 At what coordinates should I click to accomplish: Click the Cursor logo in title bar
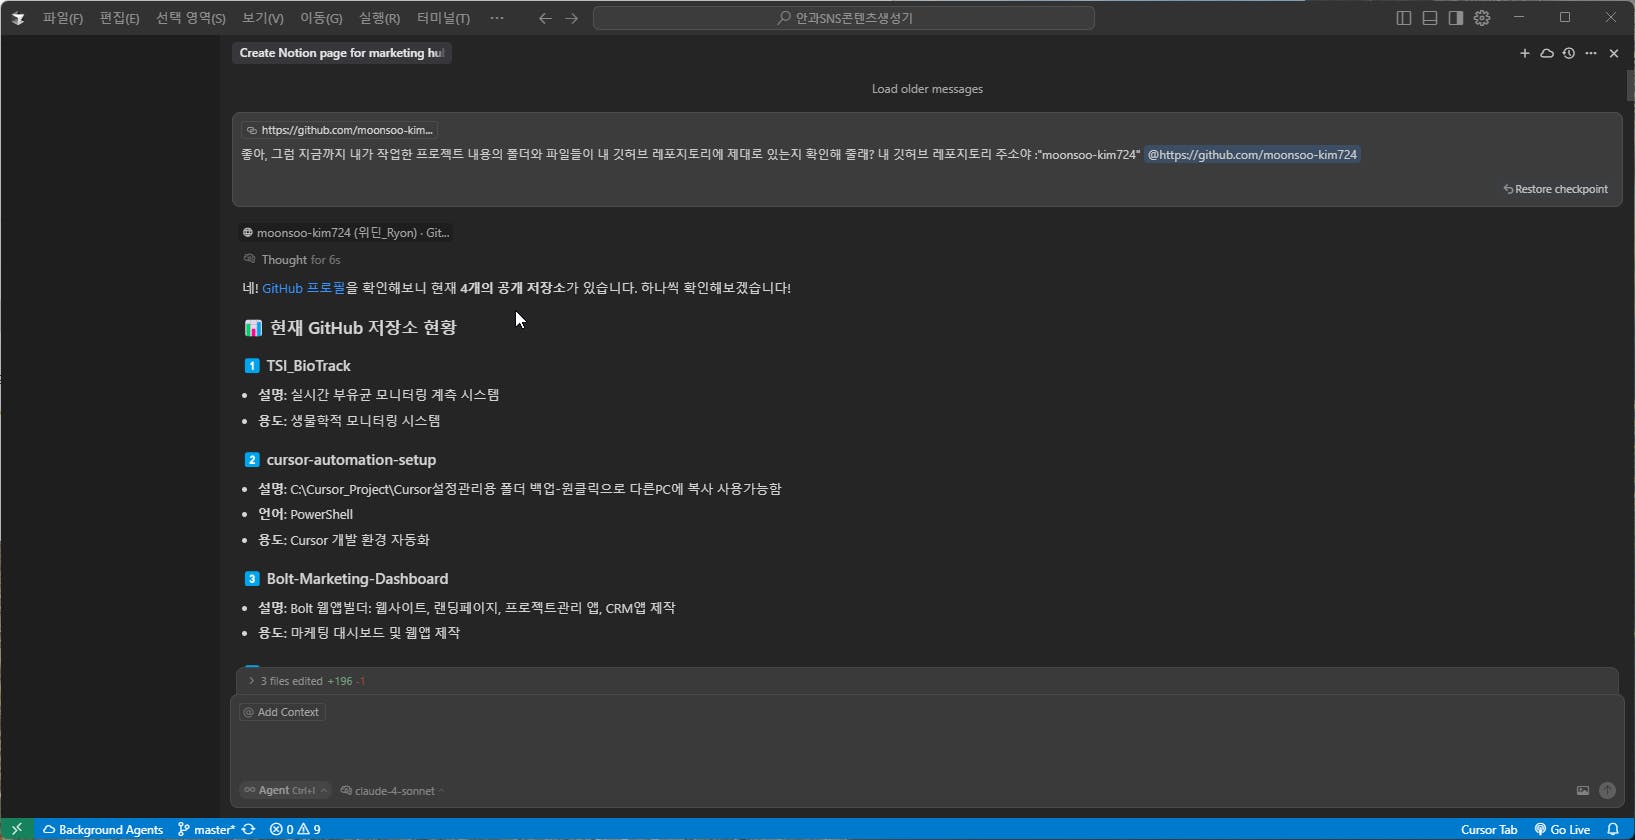pos(18,18)
